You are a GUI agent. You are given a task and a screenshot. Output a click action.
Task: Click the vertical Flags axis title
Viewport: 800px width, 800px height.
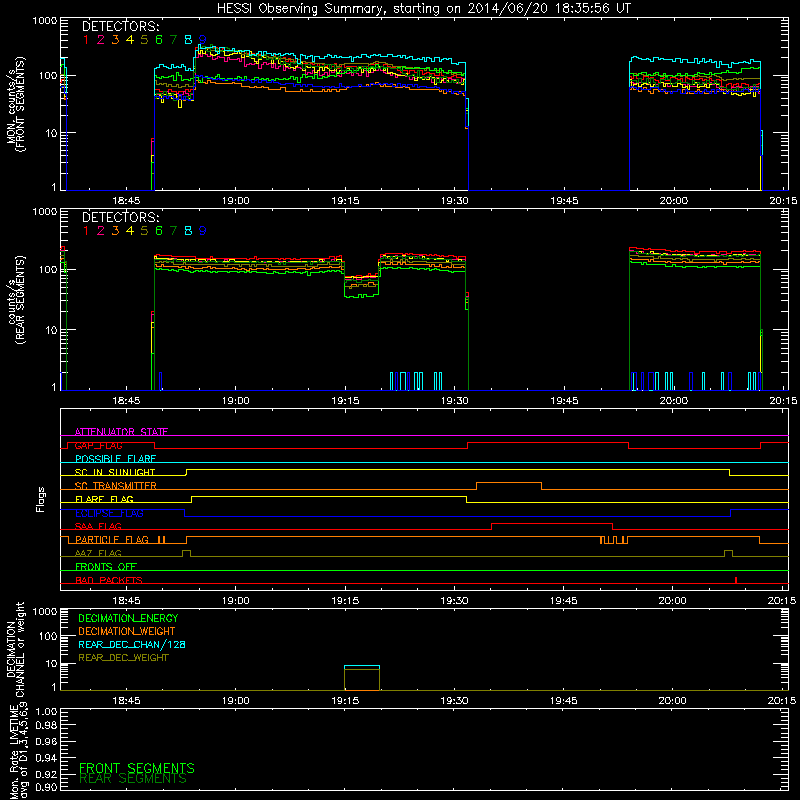41,499
